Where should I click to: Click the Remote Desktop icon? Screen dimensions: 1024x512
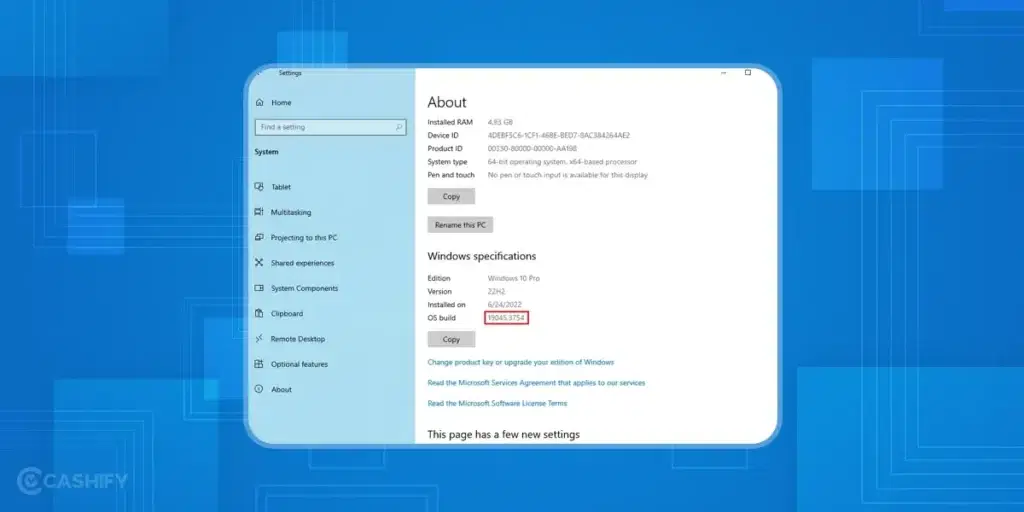(x=259, y=339)
